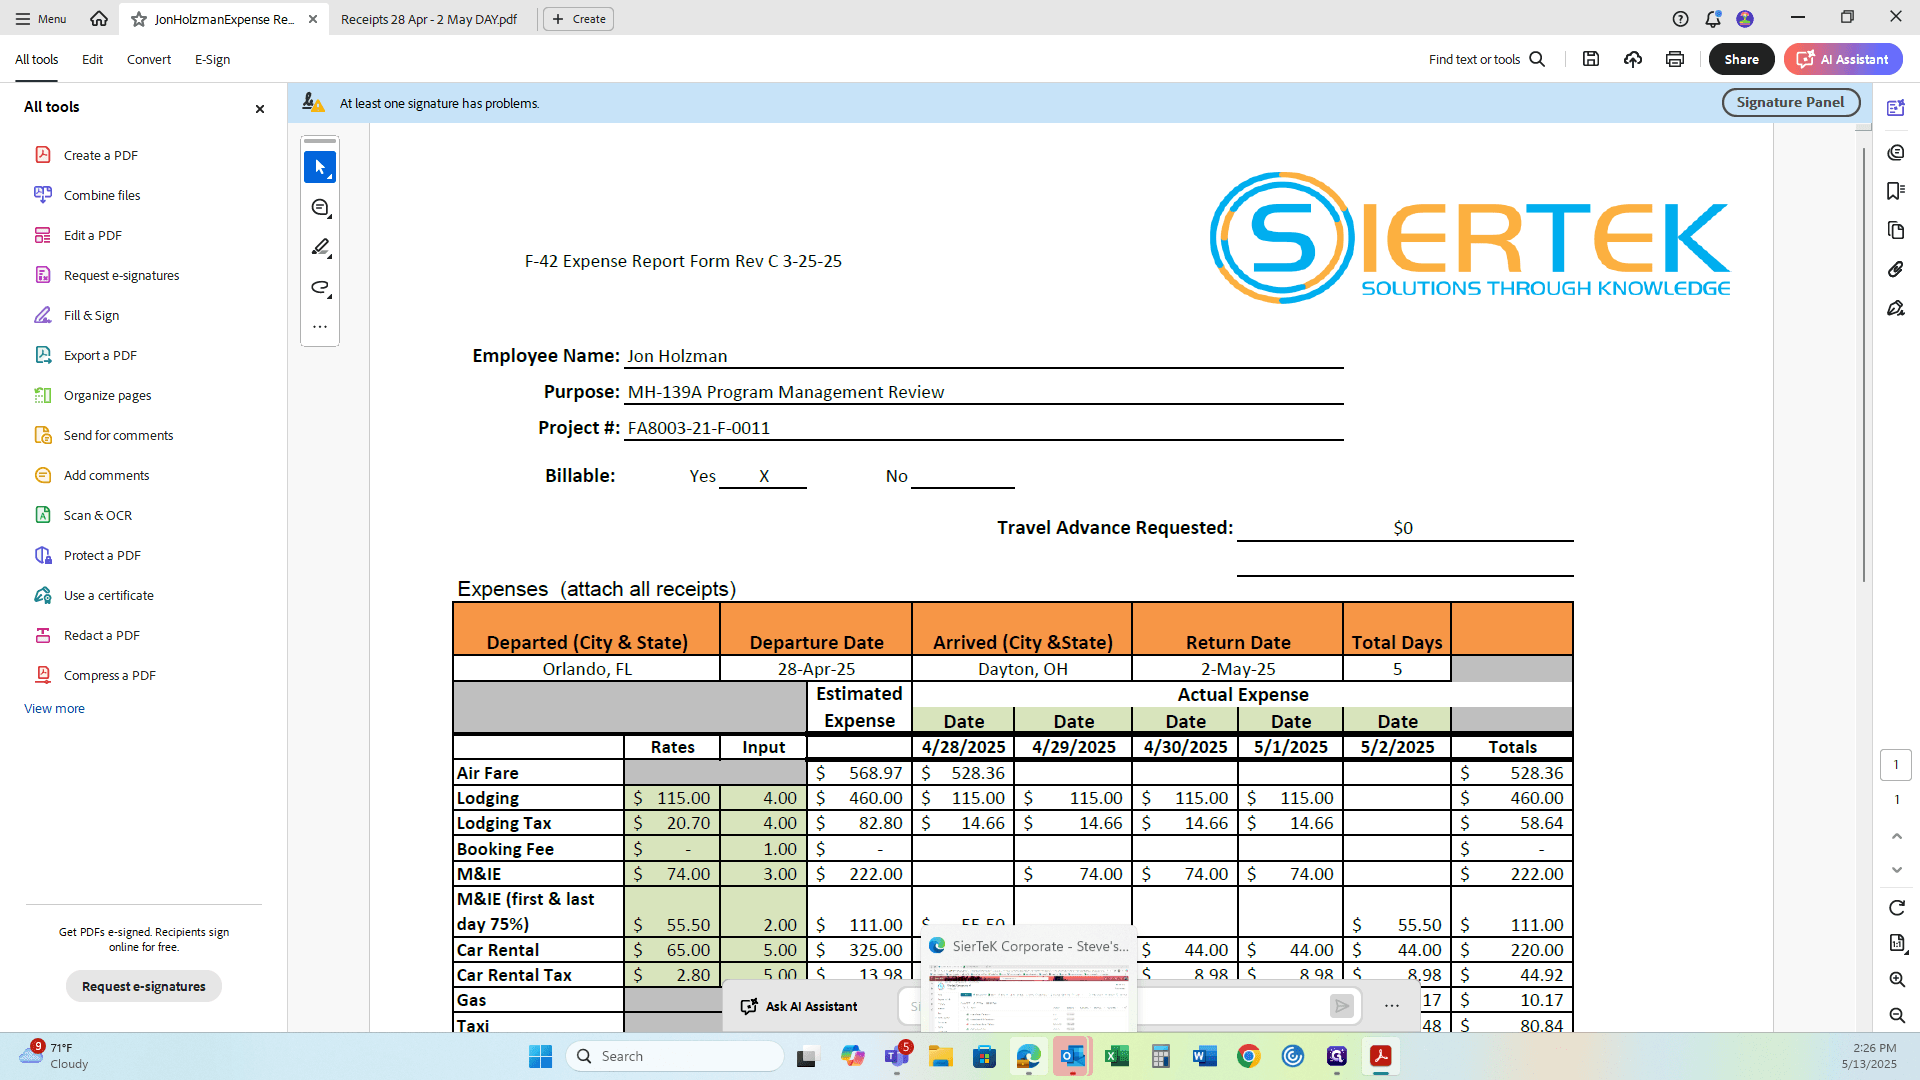
Task: Switch to Receipts 28 Apr - 2 May DAY.pdf tab
Action: tap(429, 19)
